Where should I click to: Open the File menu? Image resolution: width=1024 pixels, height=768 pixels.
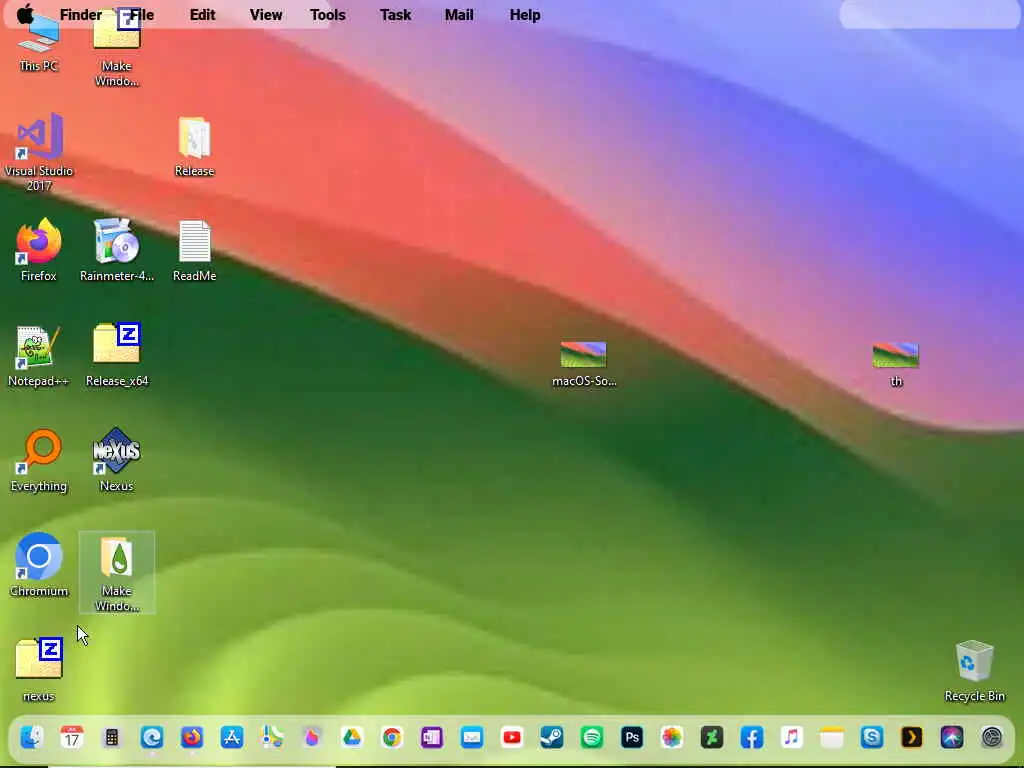(x=141, y=14)
